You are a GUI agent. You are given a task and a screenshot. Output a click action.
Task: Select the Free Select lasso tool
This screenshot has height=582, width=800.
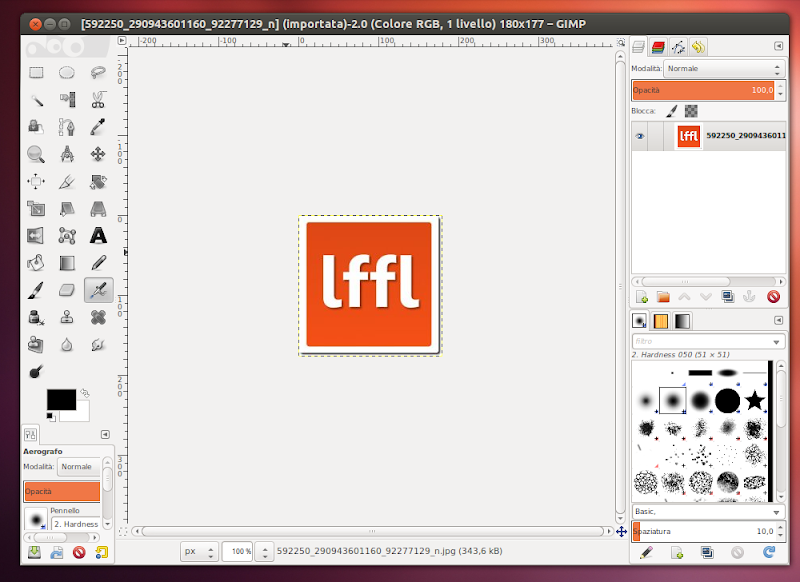pyautogui.click(x=98, y=72)
